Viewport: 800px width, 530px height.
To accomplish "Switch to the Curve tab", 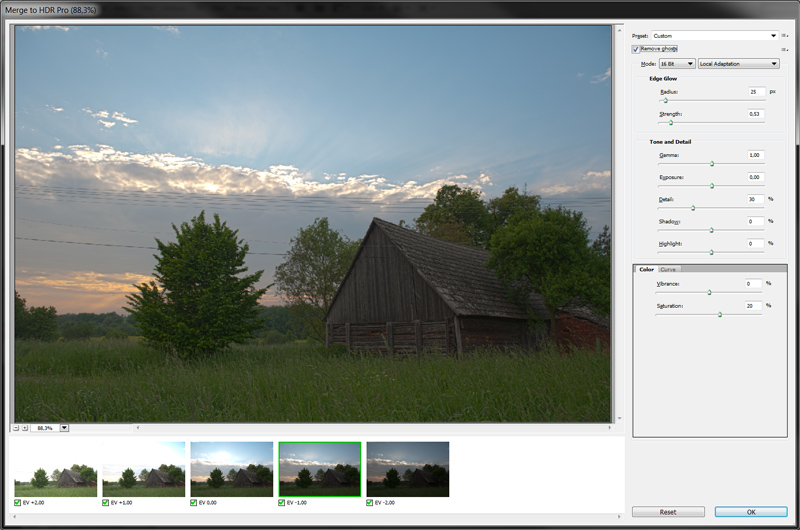I will pyautogui.click(x=668, y=269).
